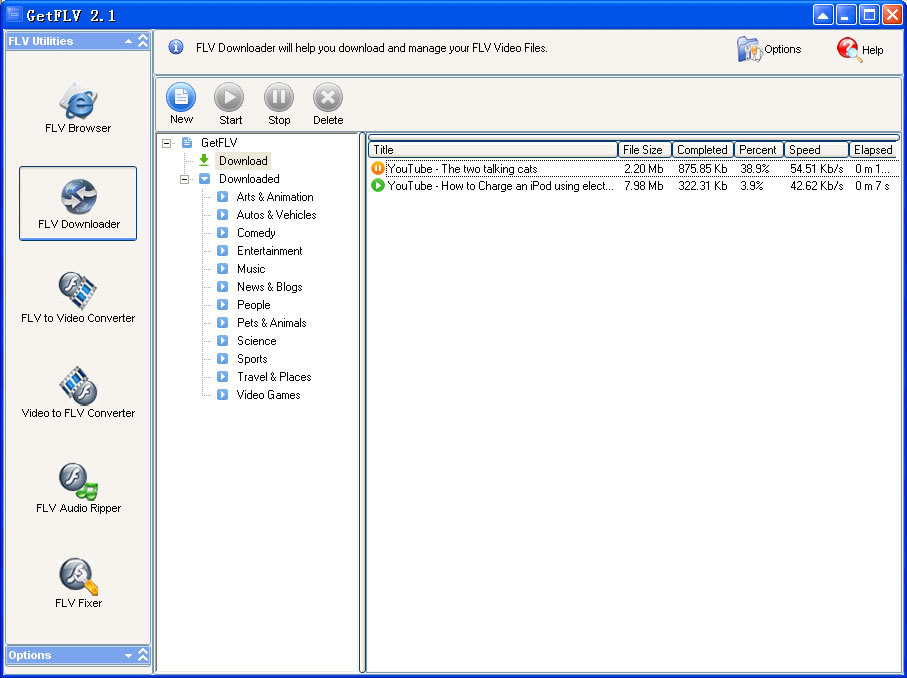
Task: Click the Start download button
Action: 230,104
